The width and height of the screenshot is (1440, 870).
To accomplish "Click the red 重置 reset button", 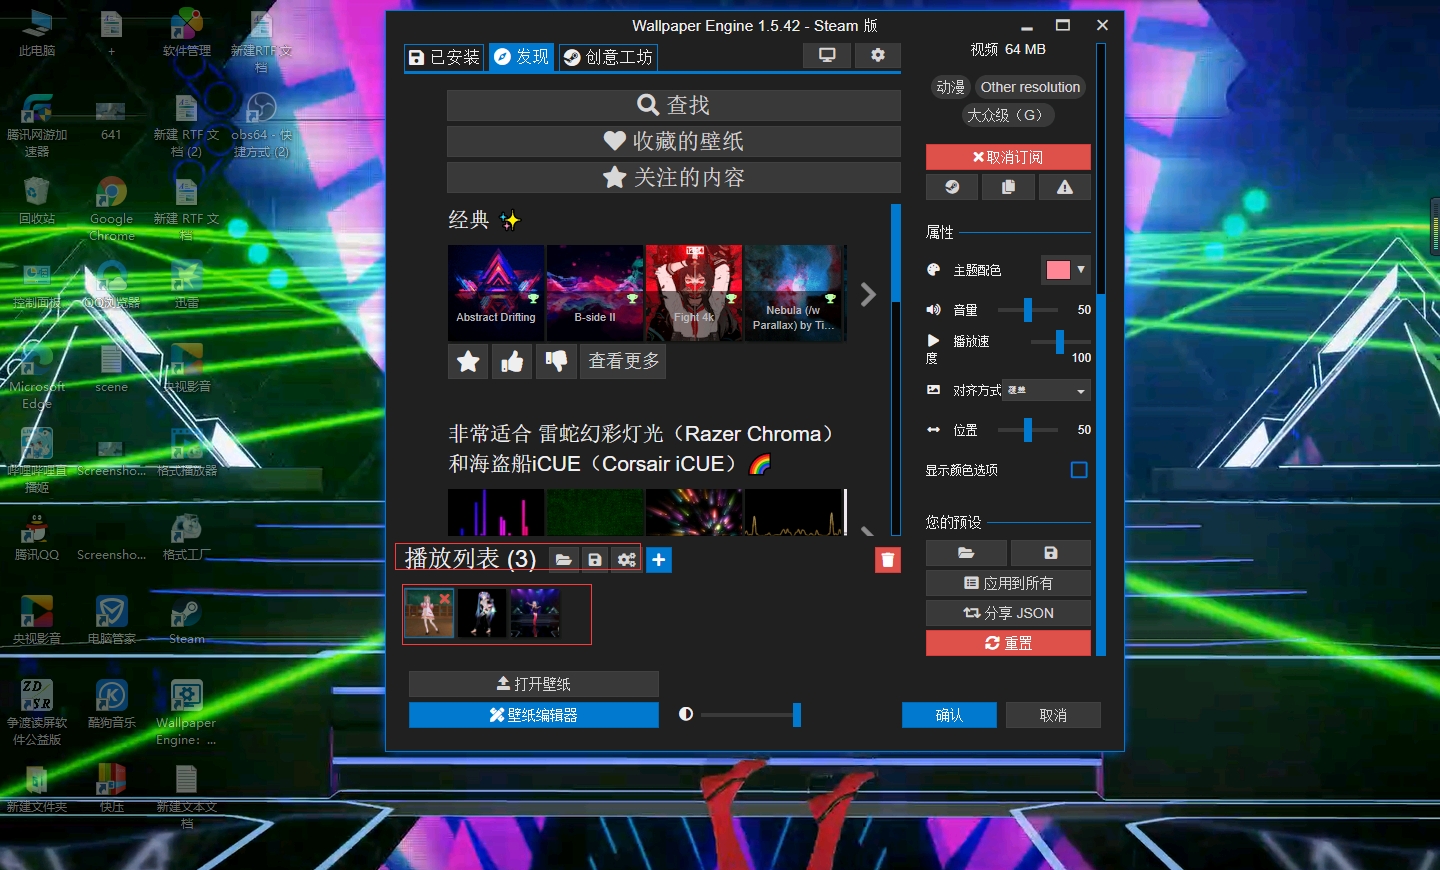I will [1008, 643].
